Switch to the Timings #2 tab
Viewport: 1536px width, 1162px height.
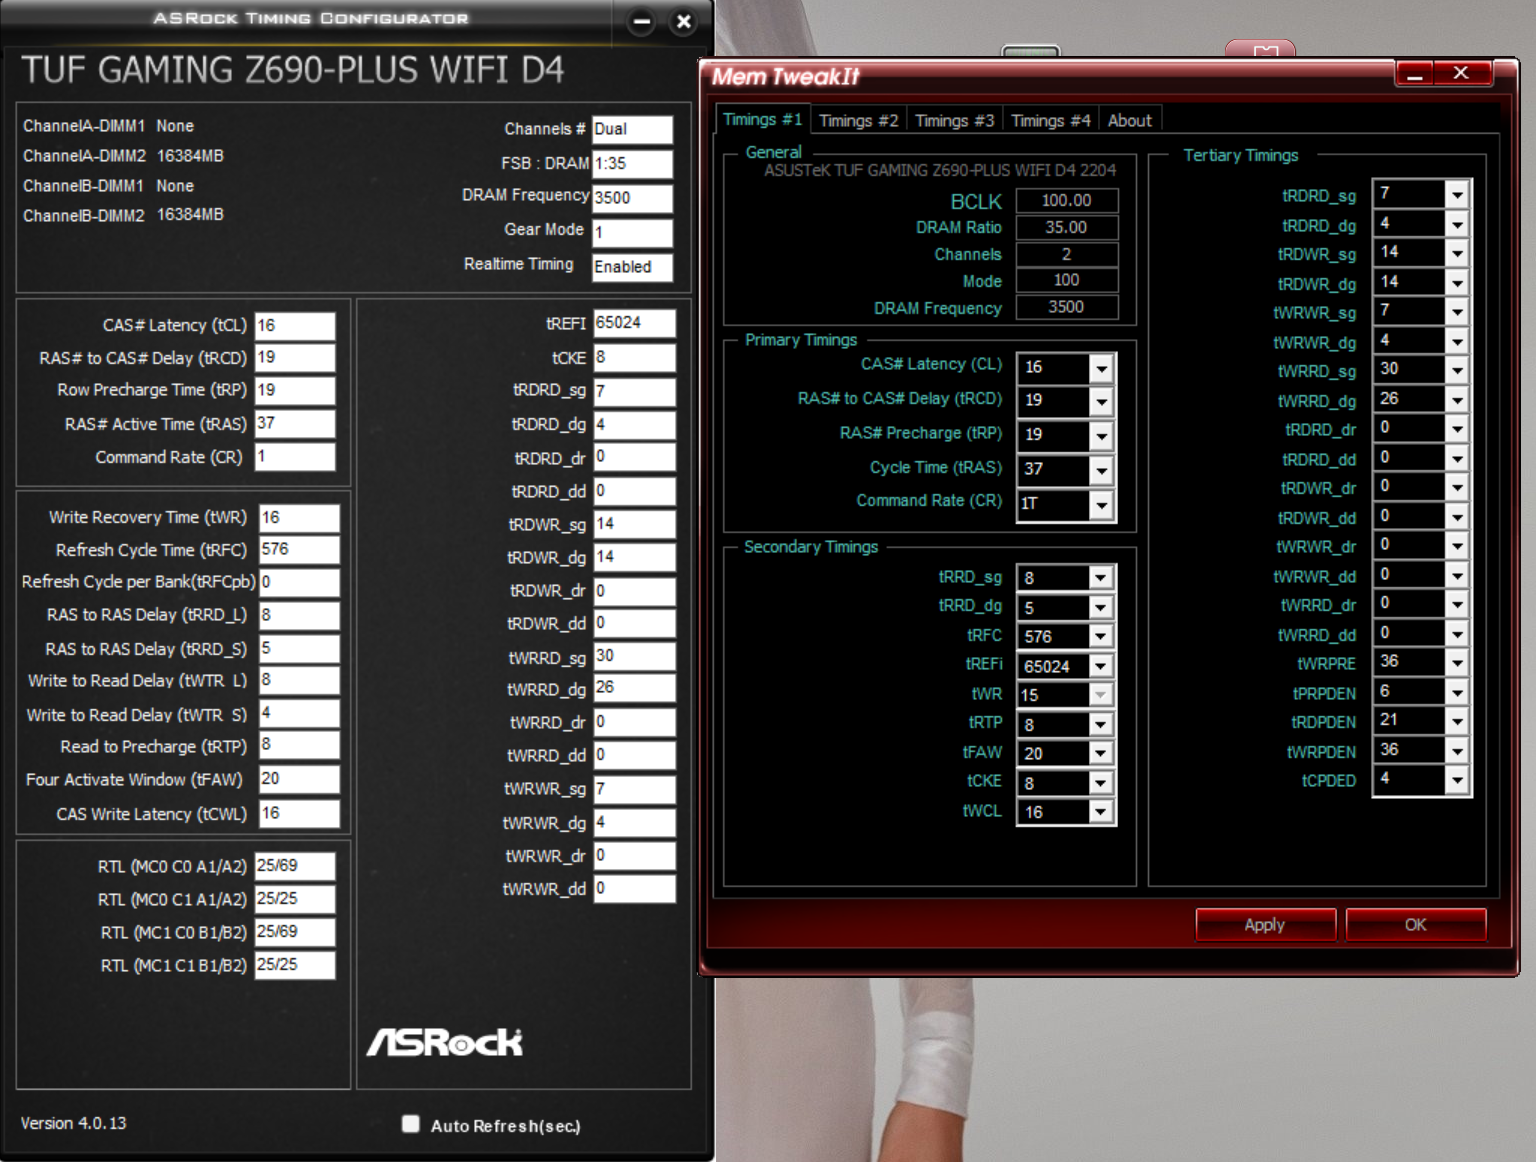(858, 121)
